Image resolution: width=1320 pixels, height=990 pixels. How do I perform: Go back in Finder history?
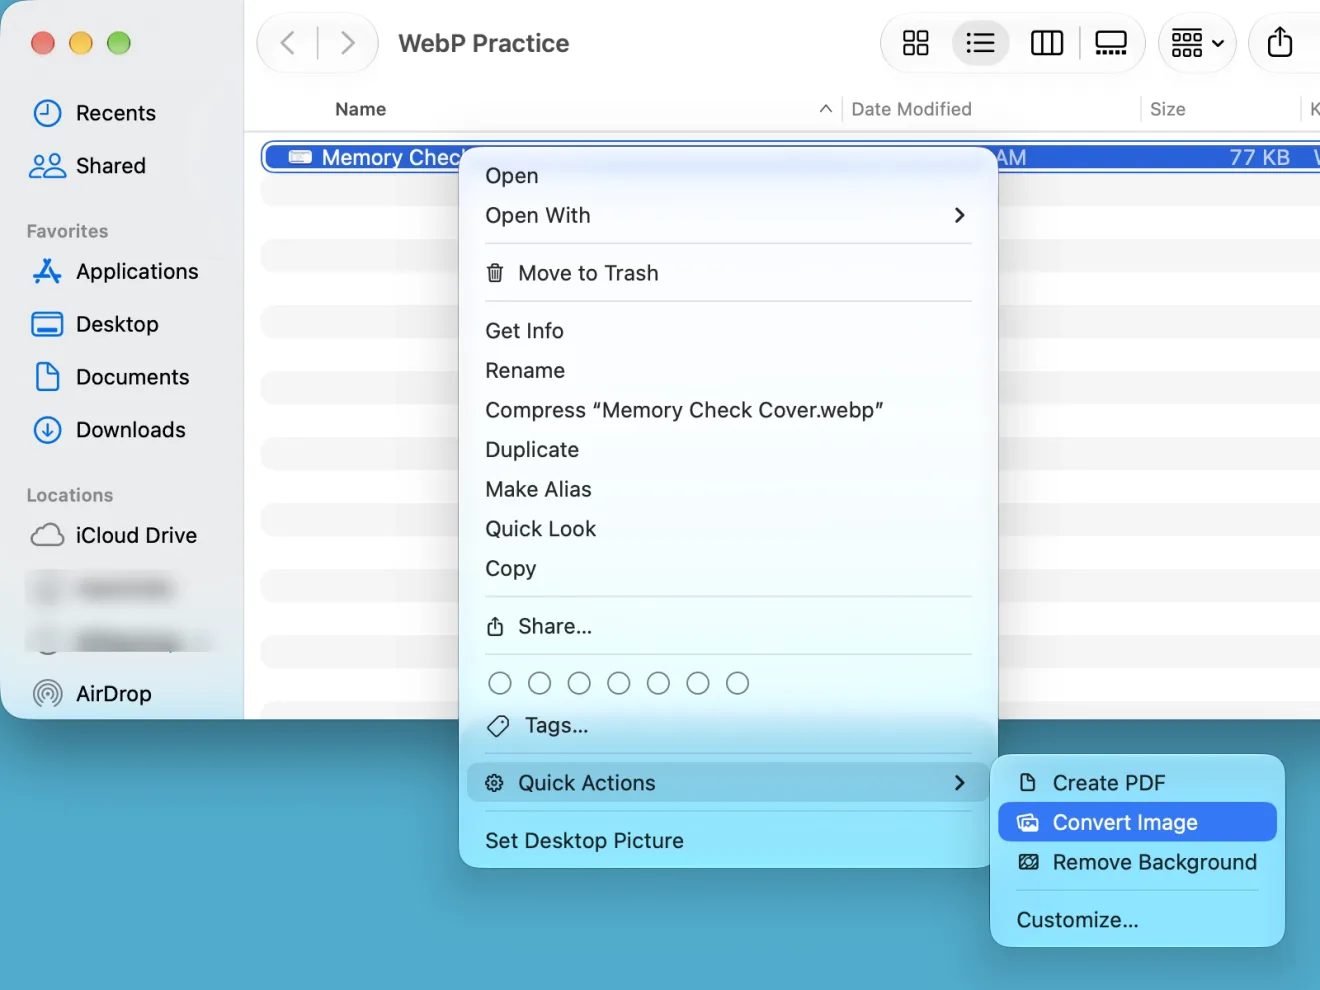coord(288,43)
